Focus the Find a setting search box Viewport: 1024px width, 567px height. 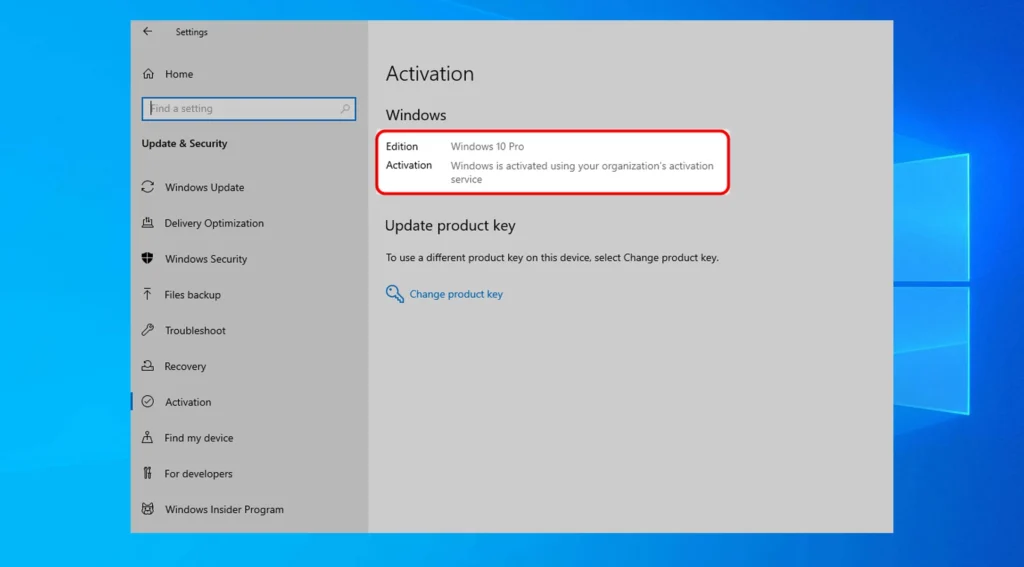coord(249,108)
